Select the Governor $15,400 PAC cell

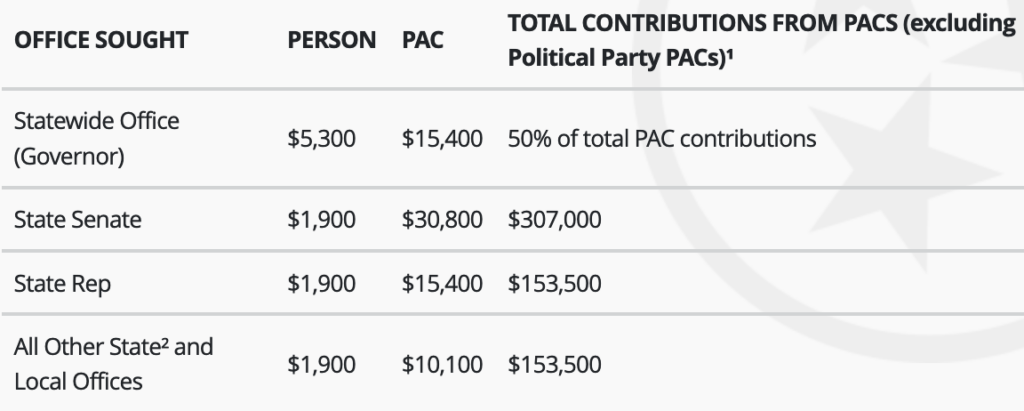442,139
